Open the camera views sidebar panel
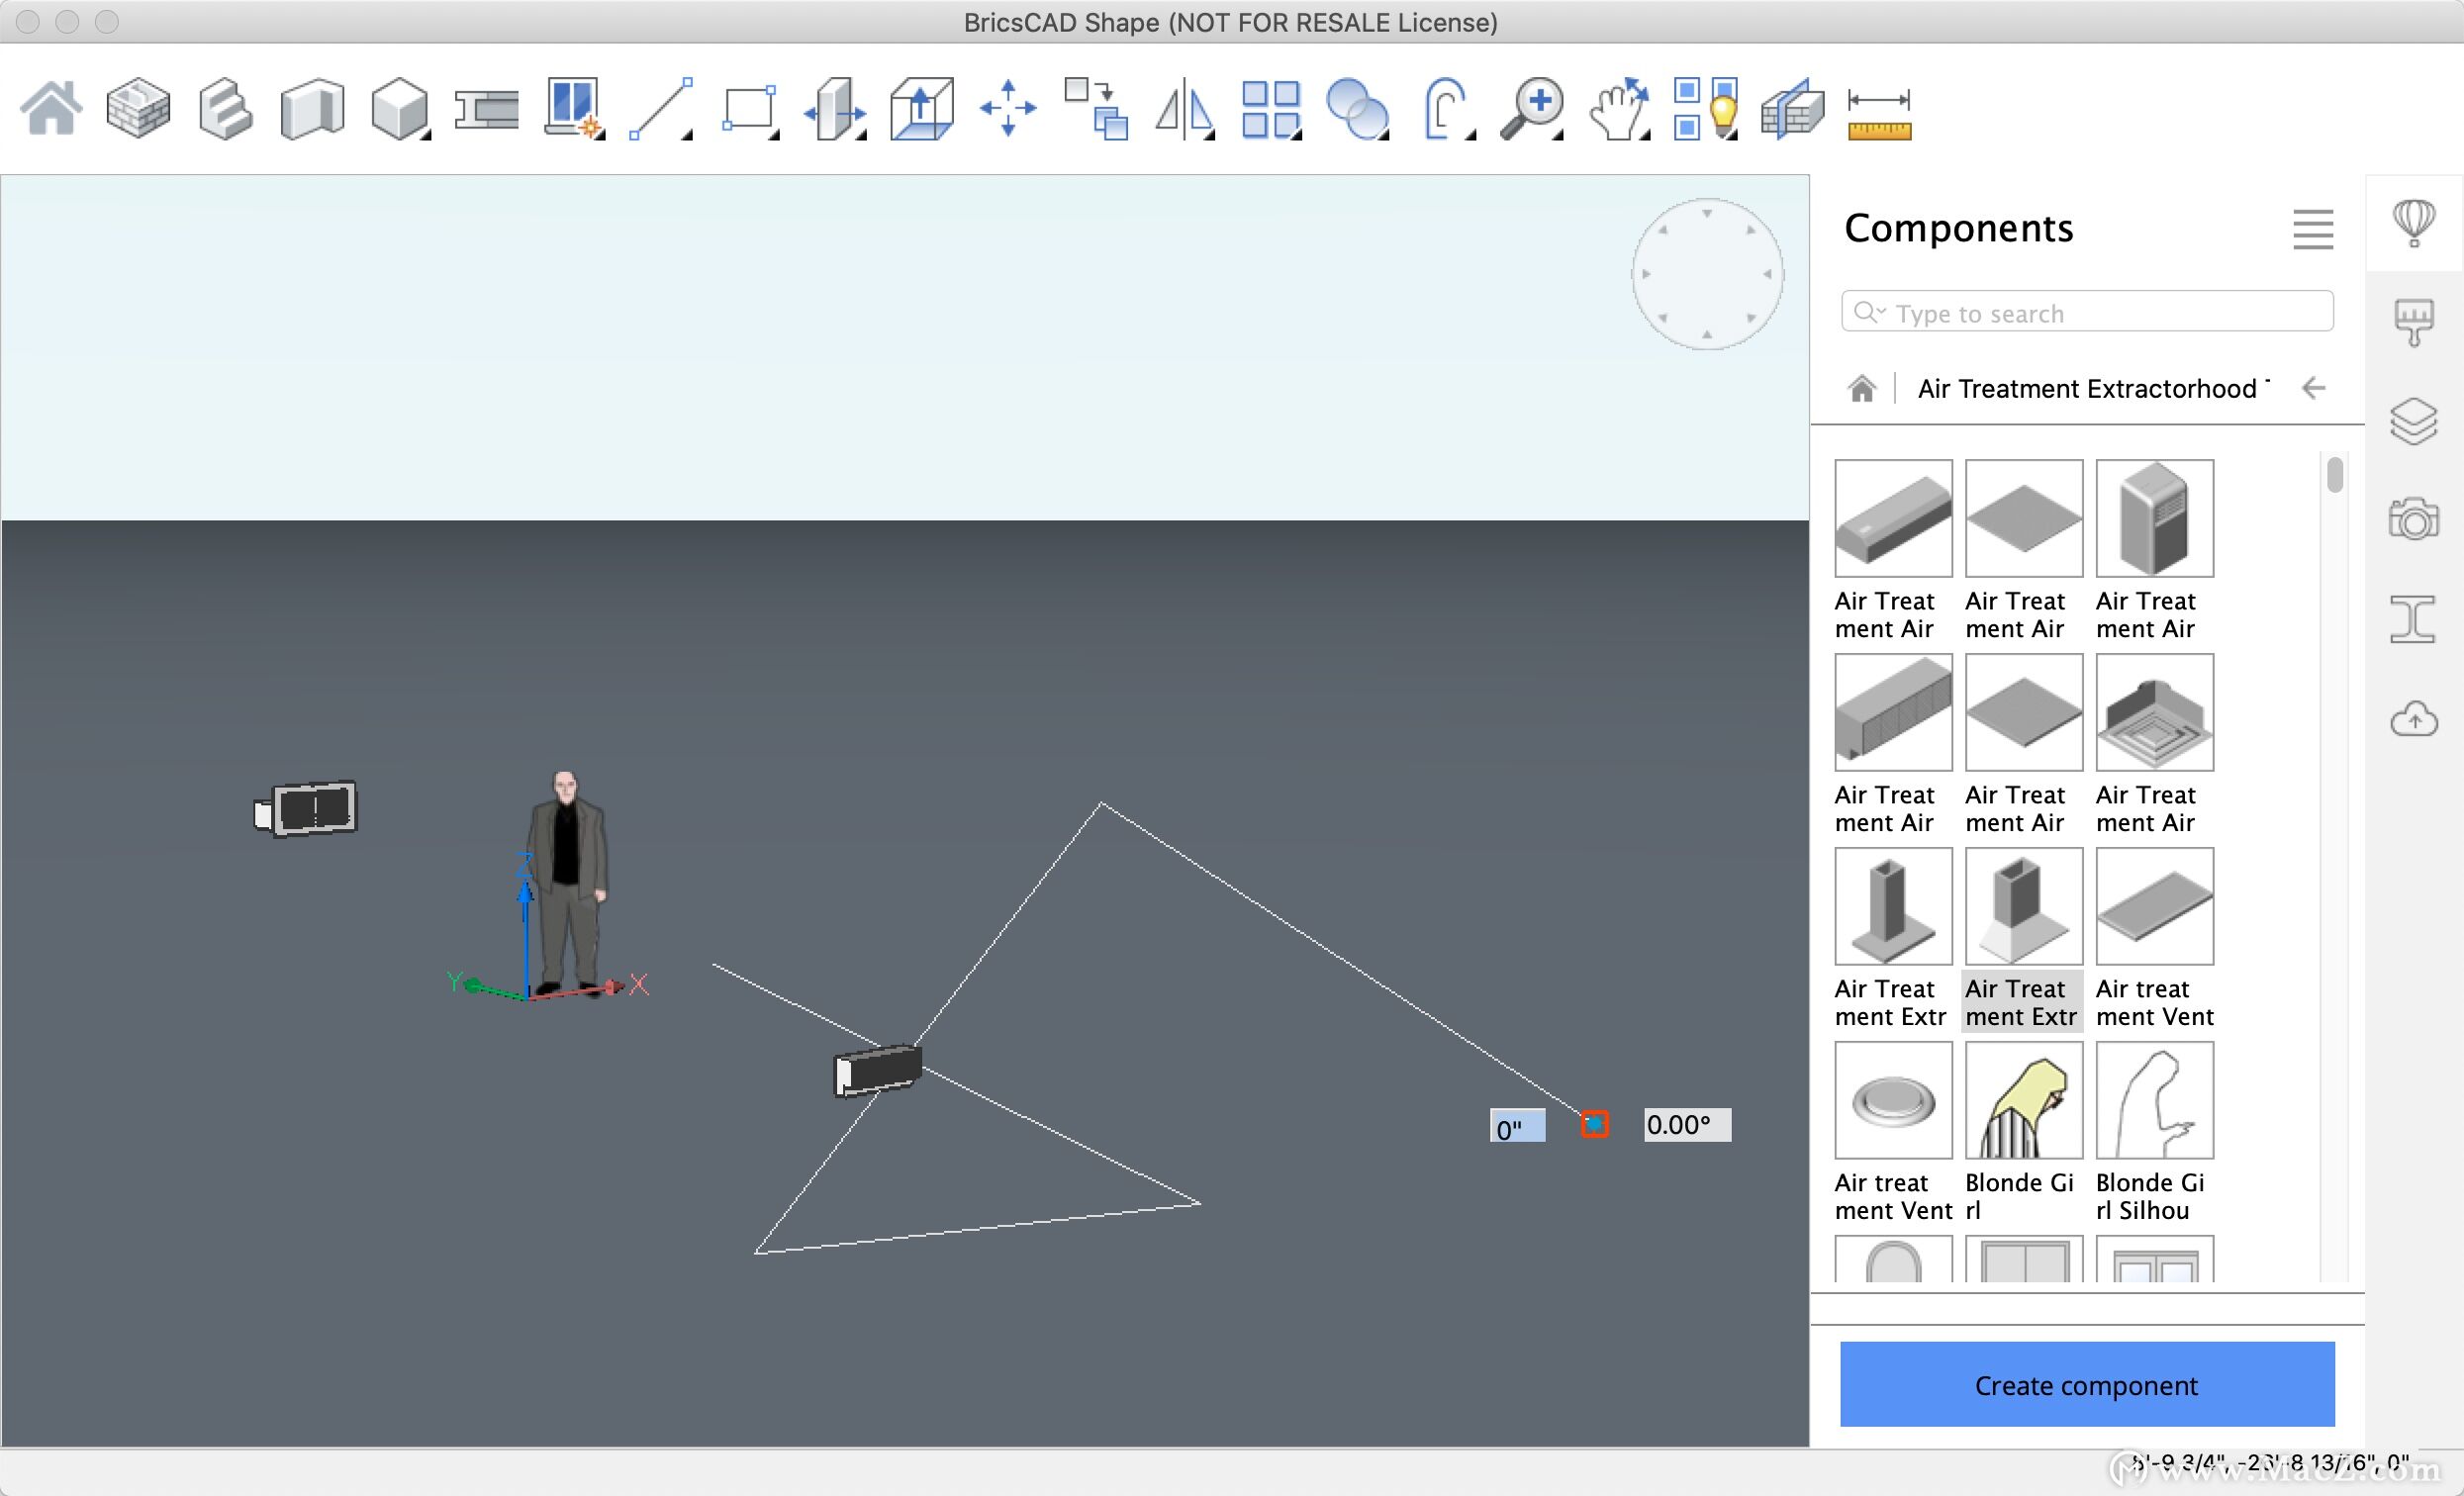Viewport: 2464px width, 1496px height. point(2413,519)
